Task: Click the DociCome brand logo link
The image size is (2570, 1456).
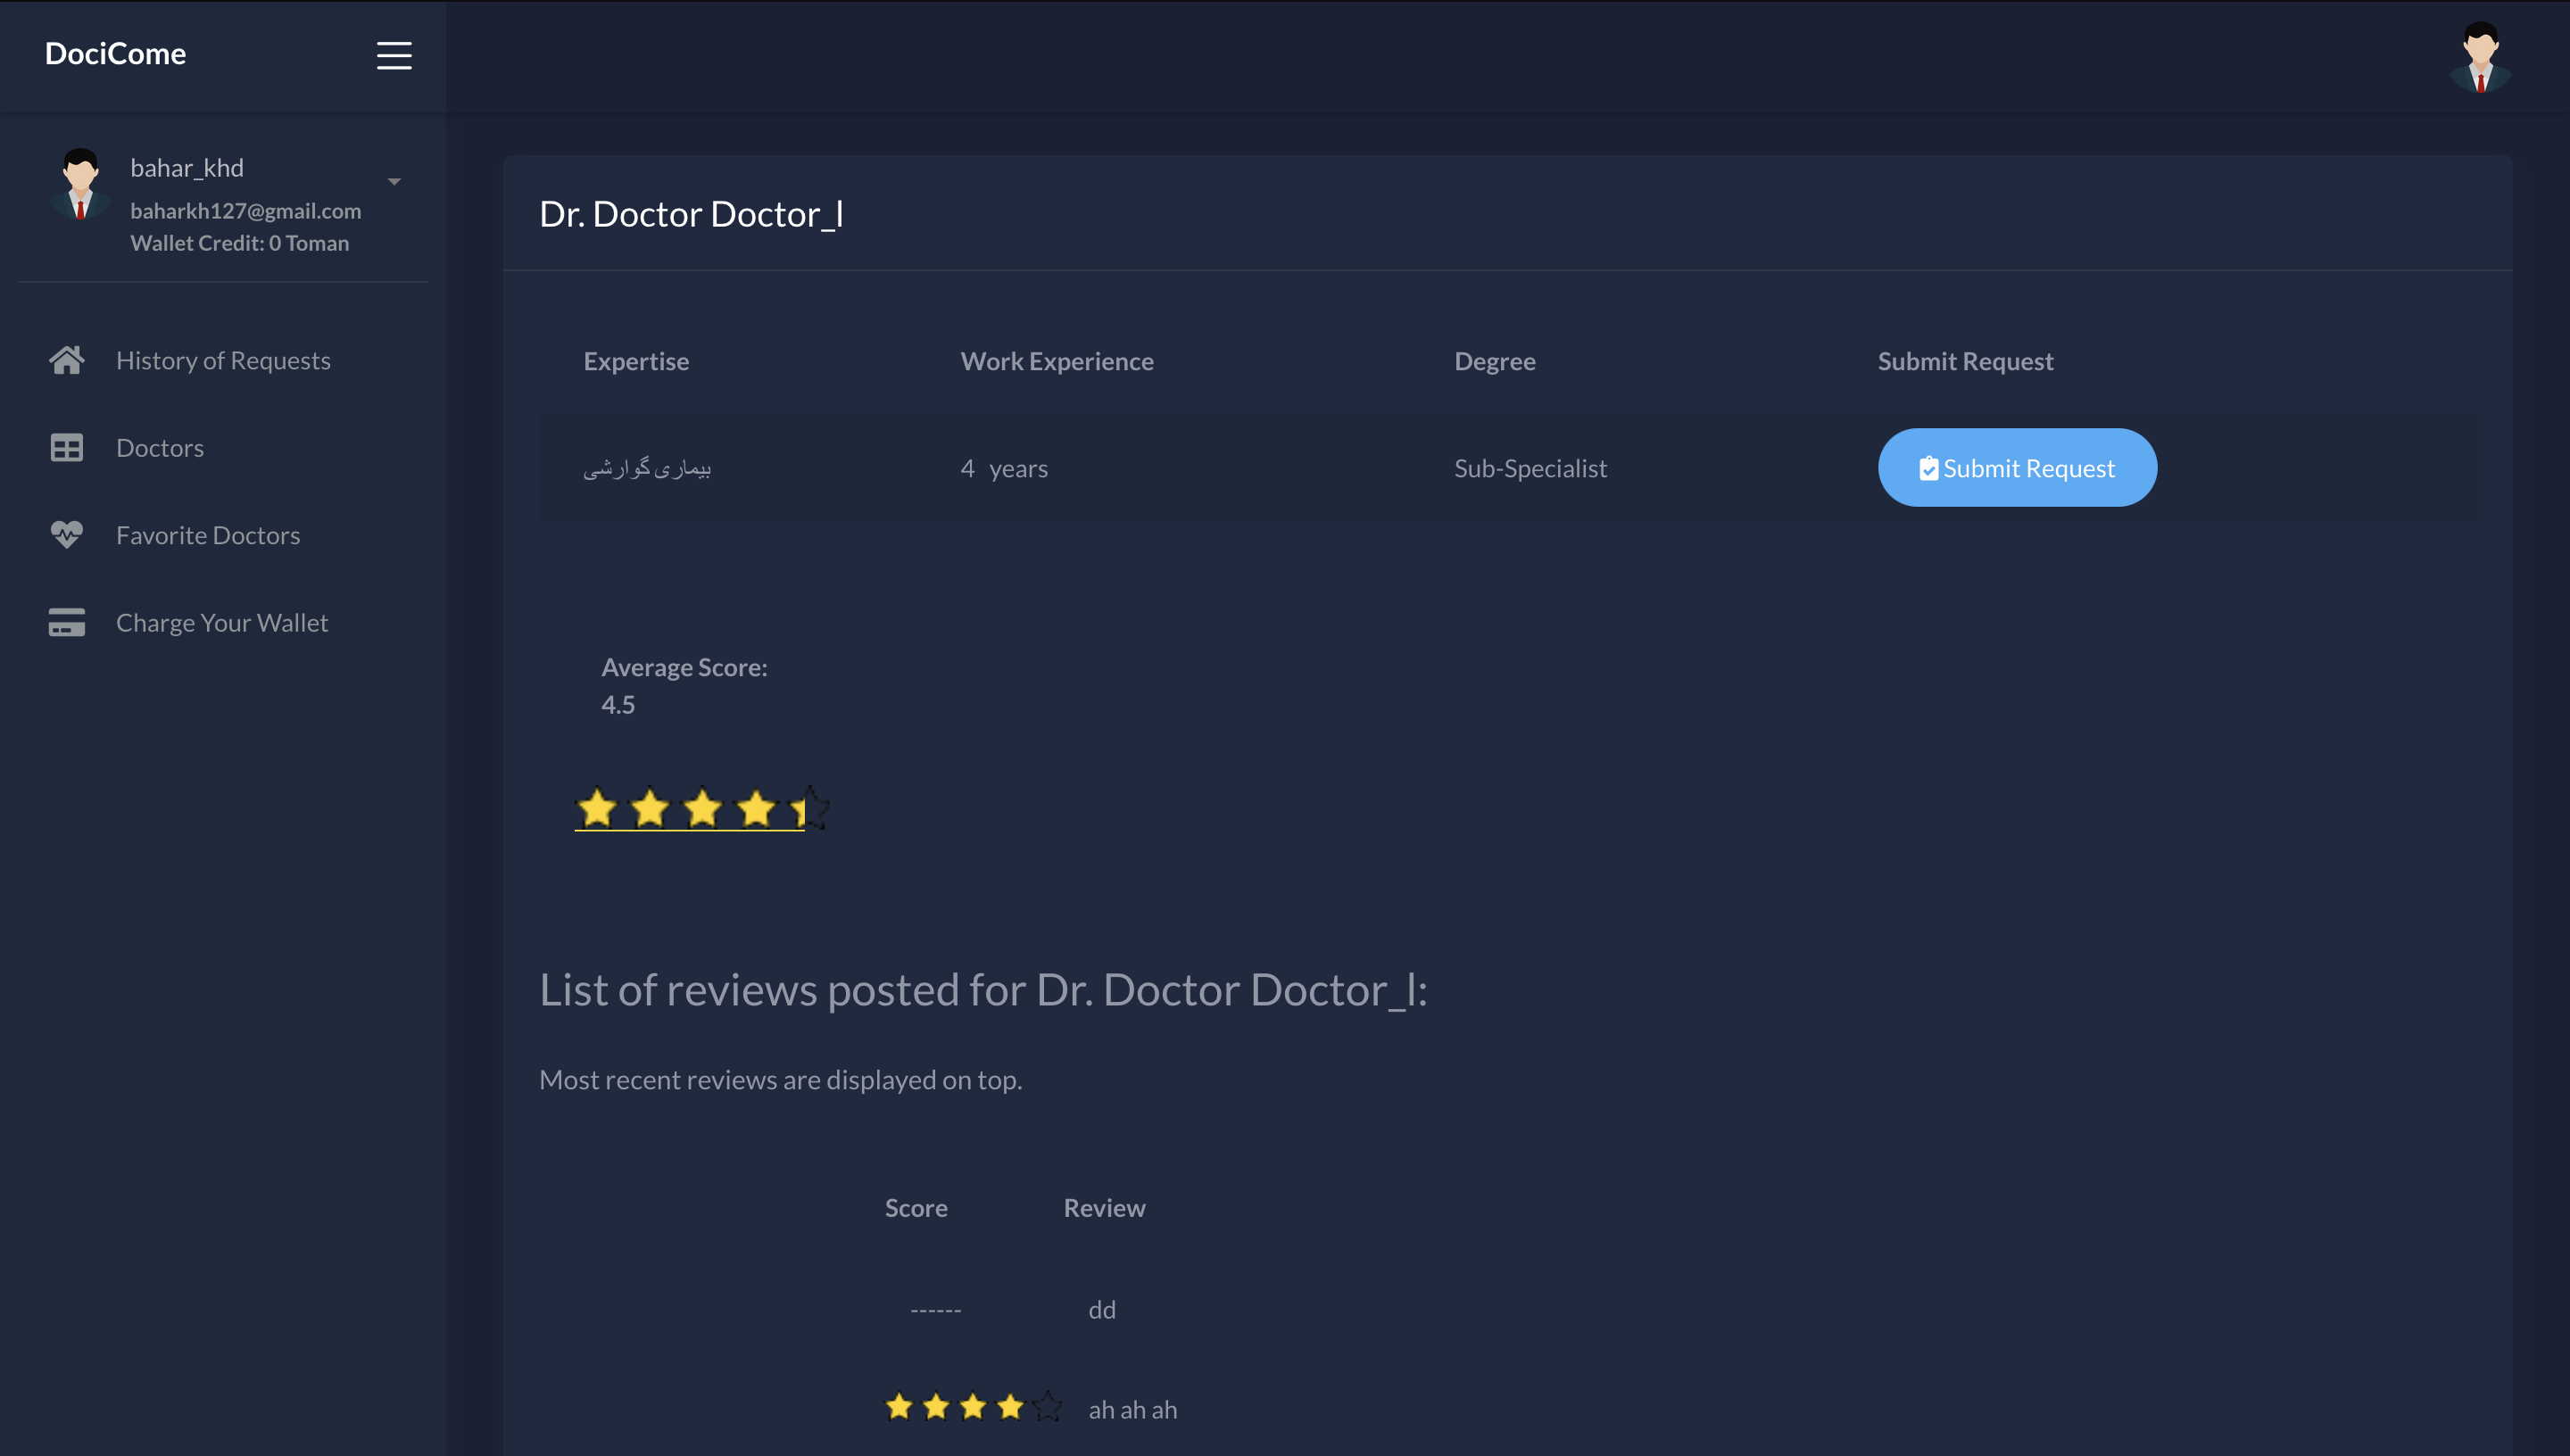Action: 115,54
